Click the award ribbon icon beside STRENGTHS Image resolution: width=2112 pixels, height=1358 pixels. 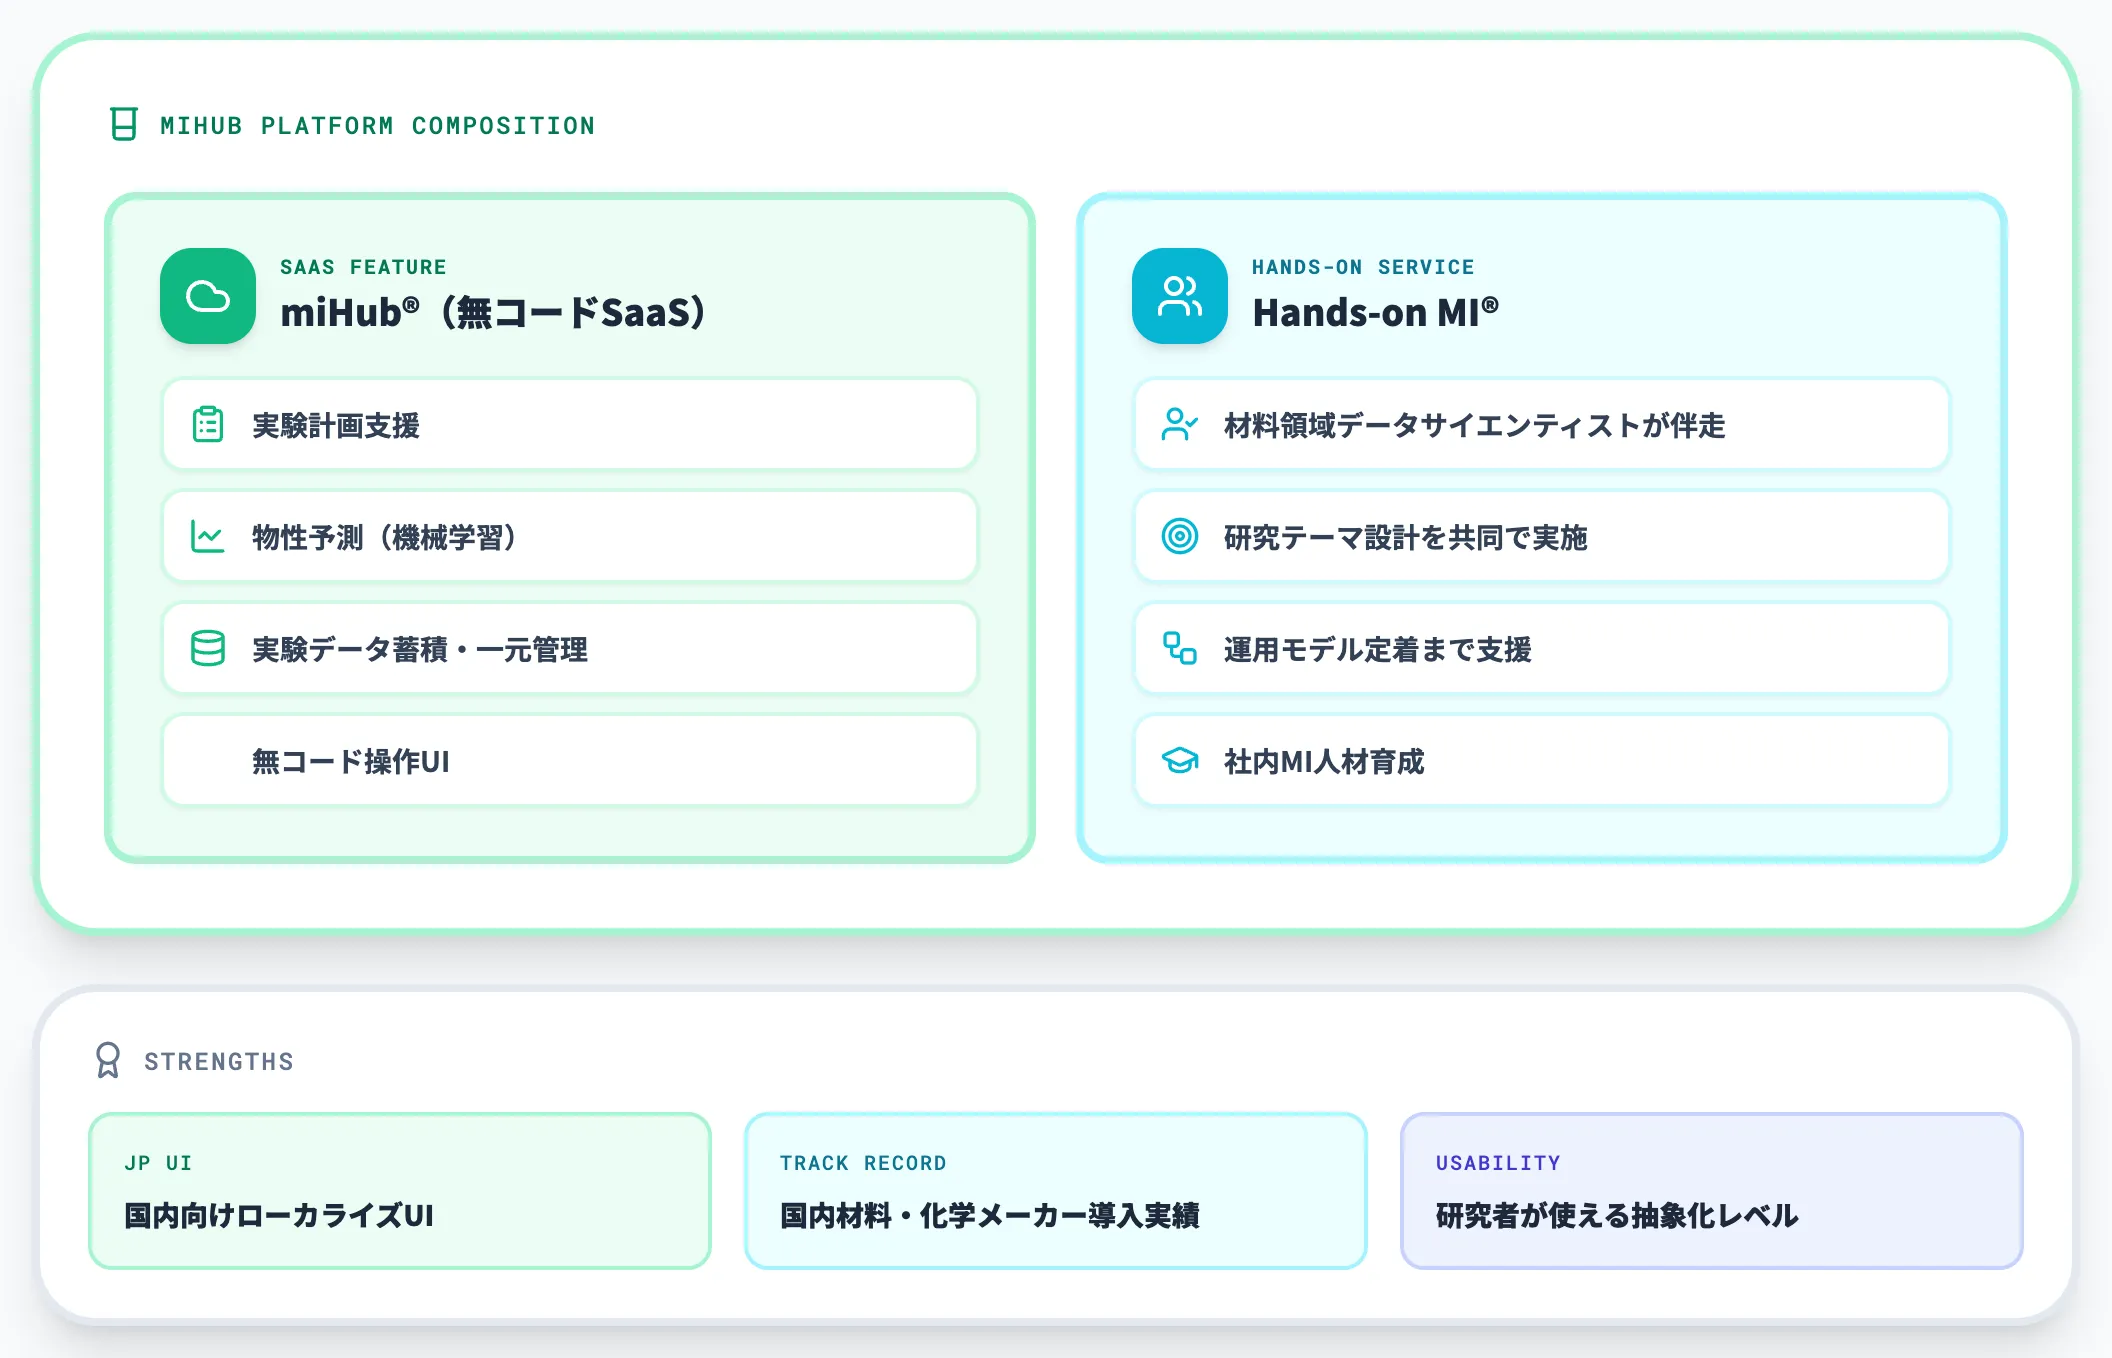pyautogui.click(x=108, y=1061)
